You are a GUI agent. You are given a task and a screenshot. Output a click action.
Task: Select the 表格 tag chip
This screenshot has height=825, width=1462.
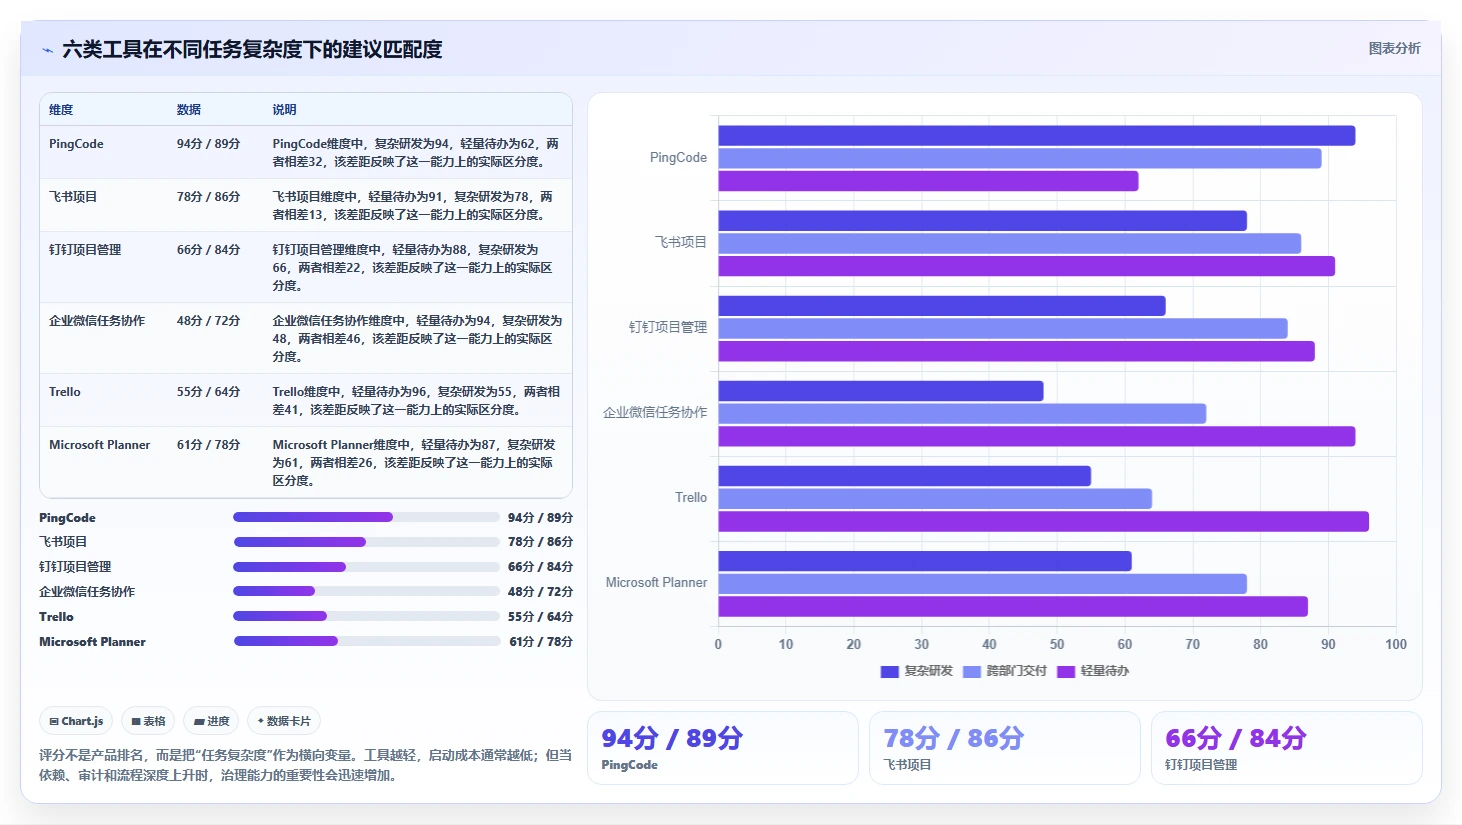(x=148, y=721)
